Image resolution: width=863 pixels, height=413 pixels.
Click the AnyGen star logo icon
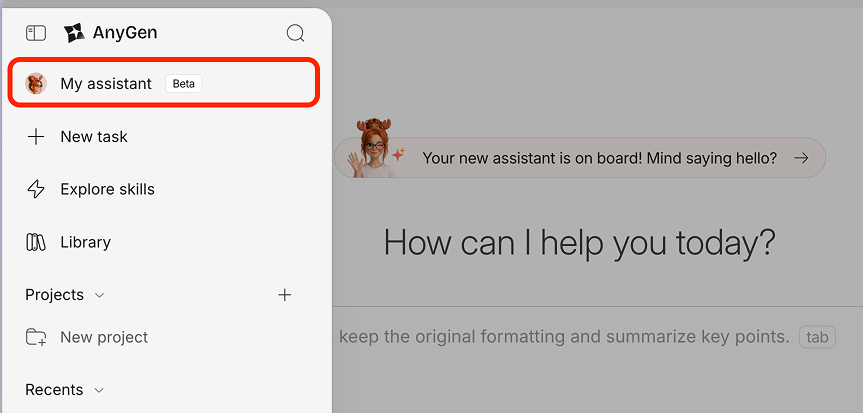(74, 33)
